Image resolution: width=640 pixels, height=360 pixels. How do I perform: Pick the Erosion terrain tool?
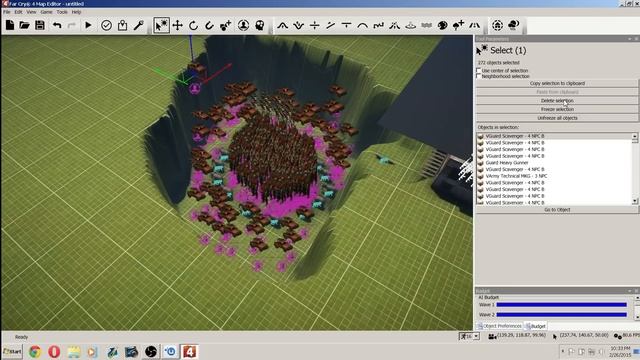(x=394, y=25)
